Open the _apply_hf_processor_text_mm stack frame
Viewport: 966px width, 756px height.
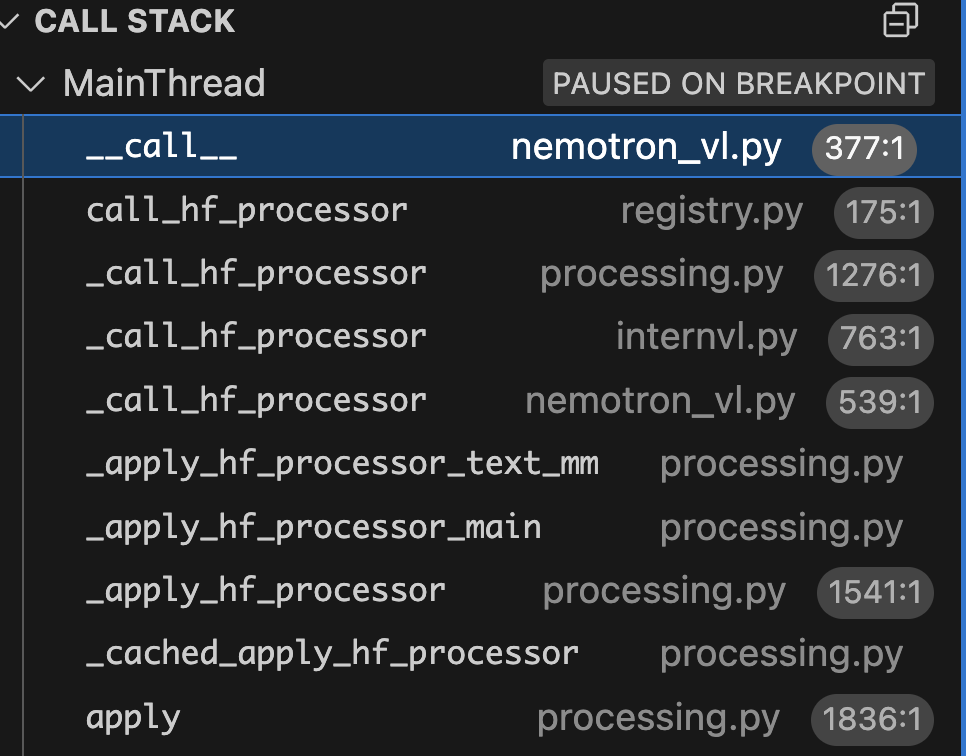pos(342,464)
